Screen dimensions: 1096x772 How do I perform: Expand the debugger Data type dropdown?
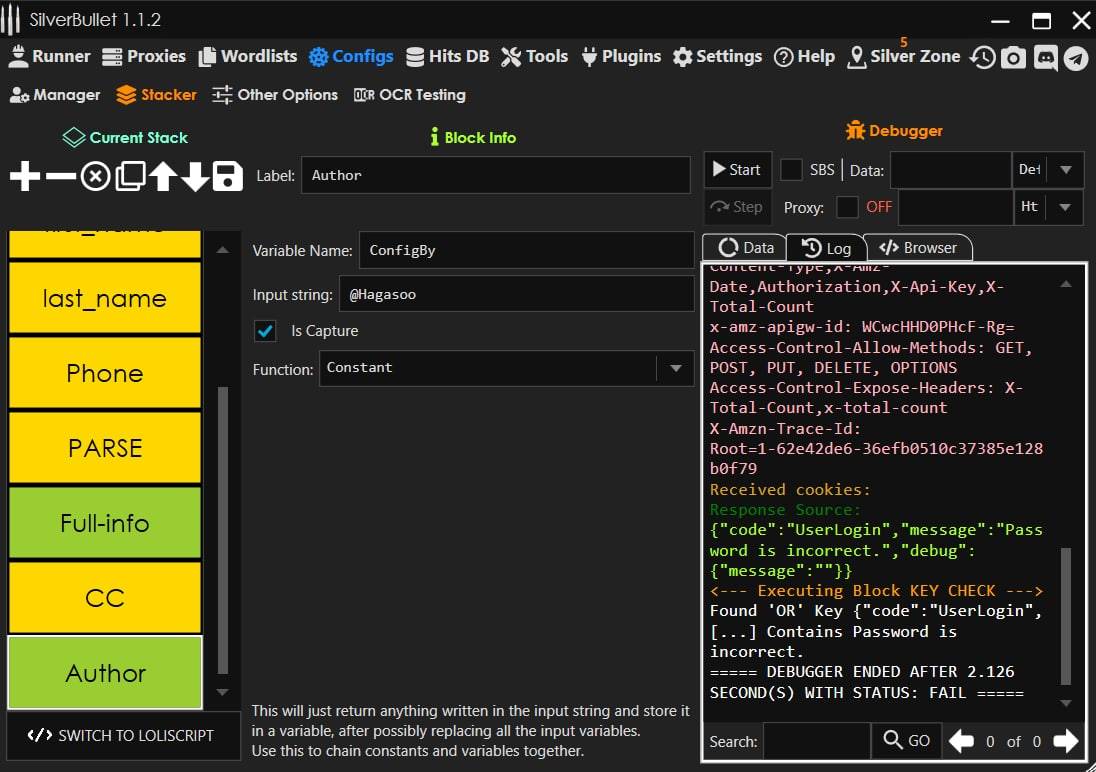point(1066,170)
